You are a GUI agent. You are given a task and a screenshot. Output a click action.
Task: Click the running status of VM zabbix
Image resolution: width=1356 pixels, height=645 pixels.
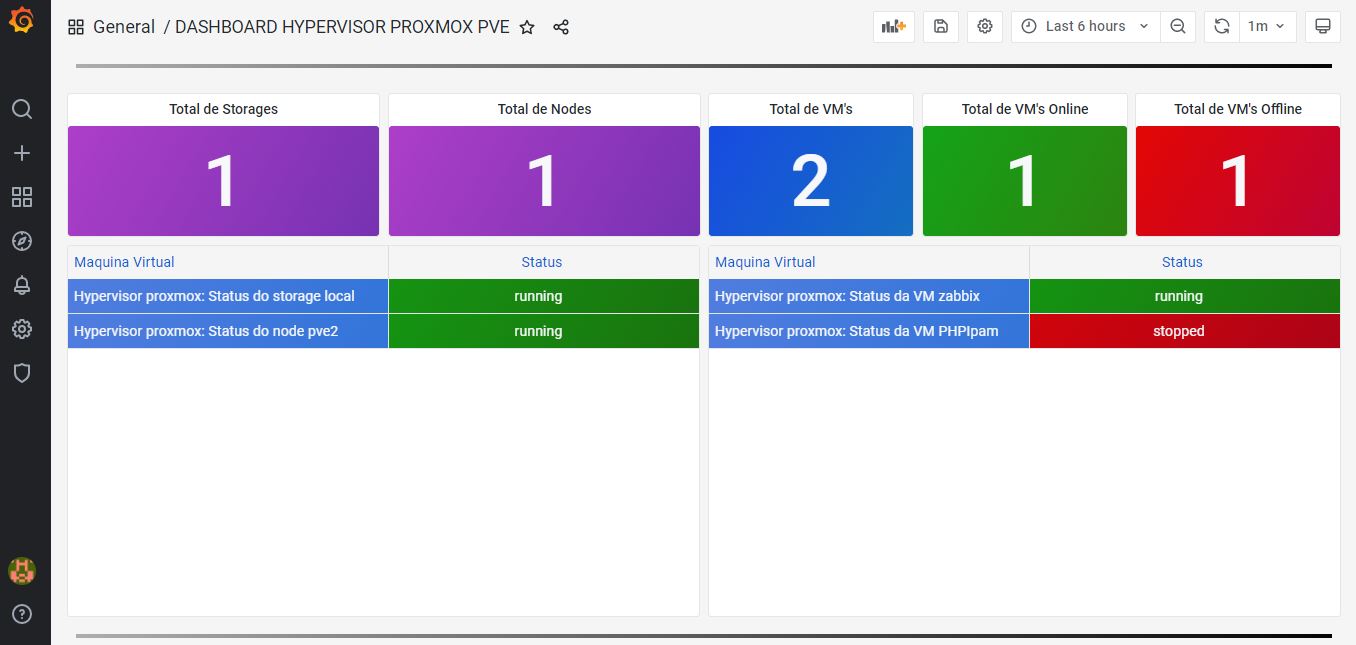[x=1185, y=296]
